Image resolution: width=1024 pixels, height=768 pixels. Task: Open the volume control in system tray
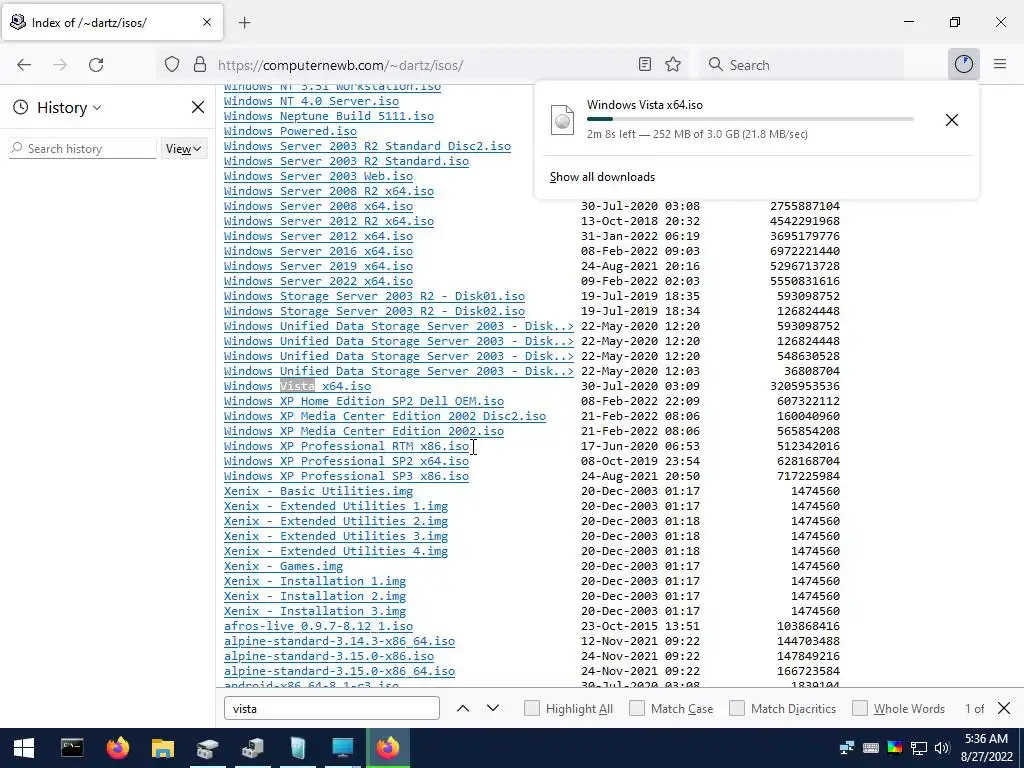coord(941,748)
